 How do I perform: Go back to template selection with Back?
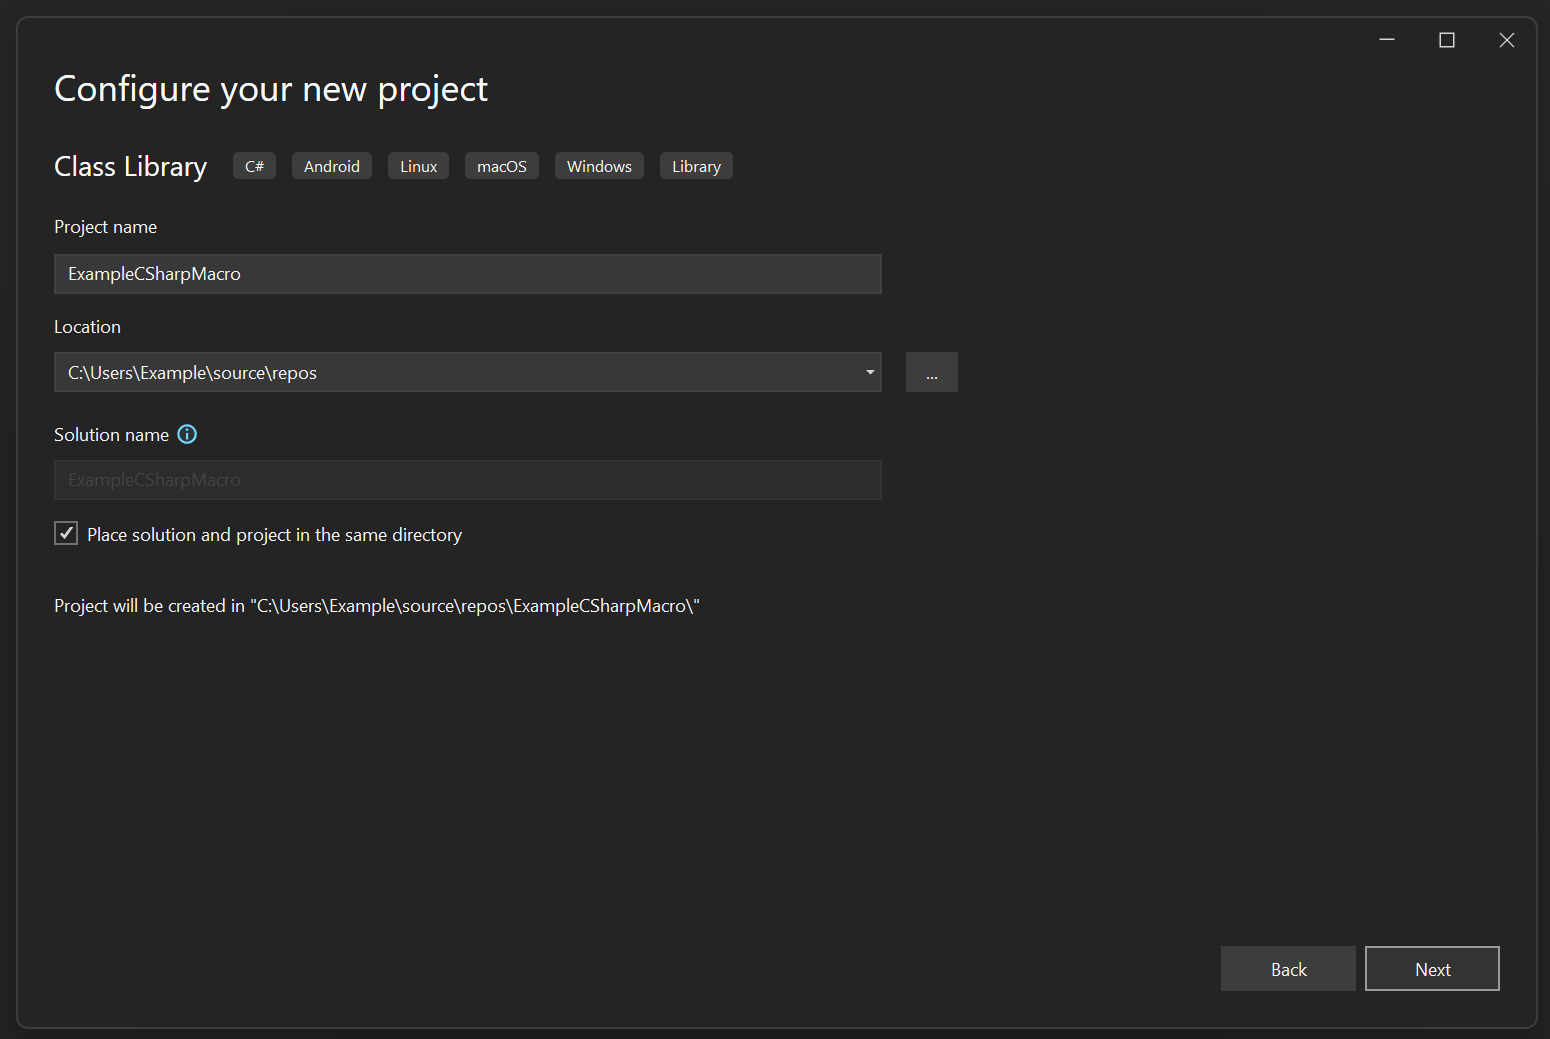click(x=1288, y=968)
